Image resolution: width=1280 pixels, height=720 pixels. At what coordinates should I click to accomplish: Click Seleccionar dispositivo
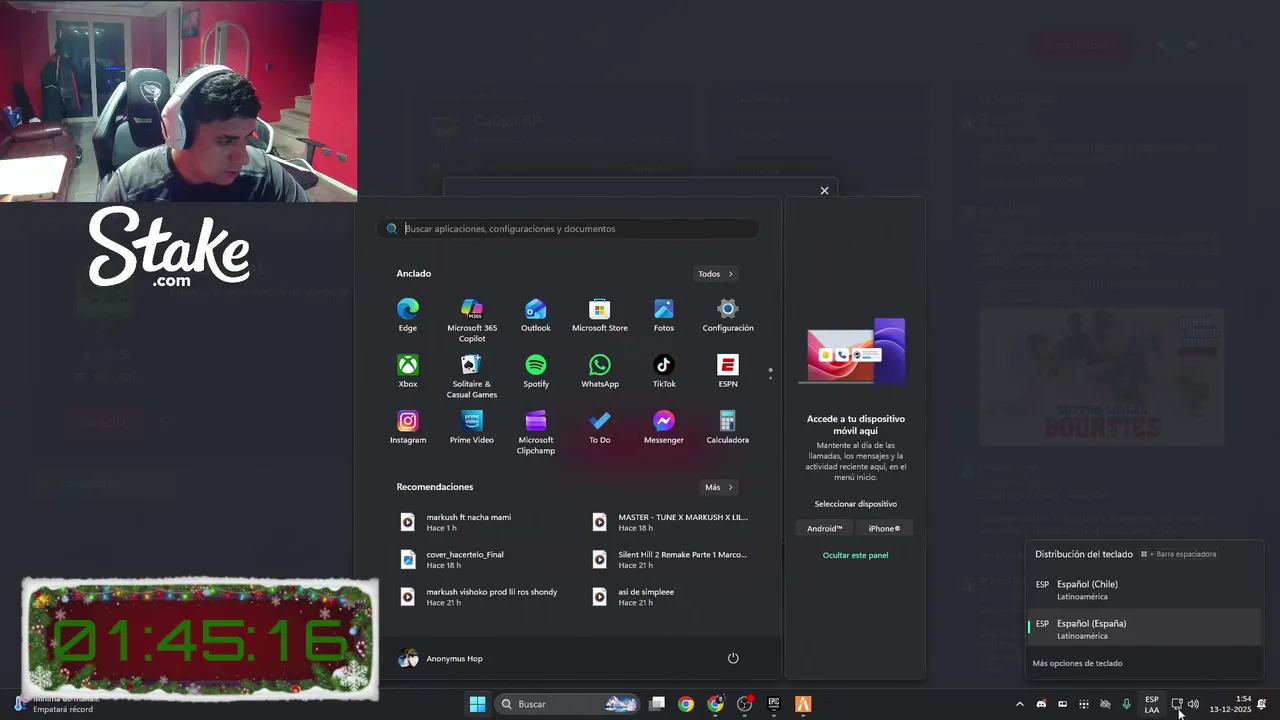[855, 504]
